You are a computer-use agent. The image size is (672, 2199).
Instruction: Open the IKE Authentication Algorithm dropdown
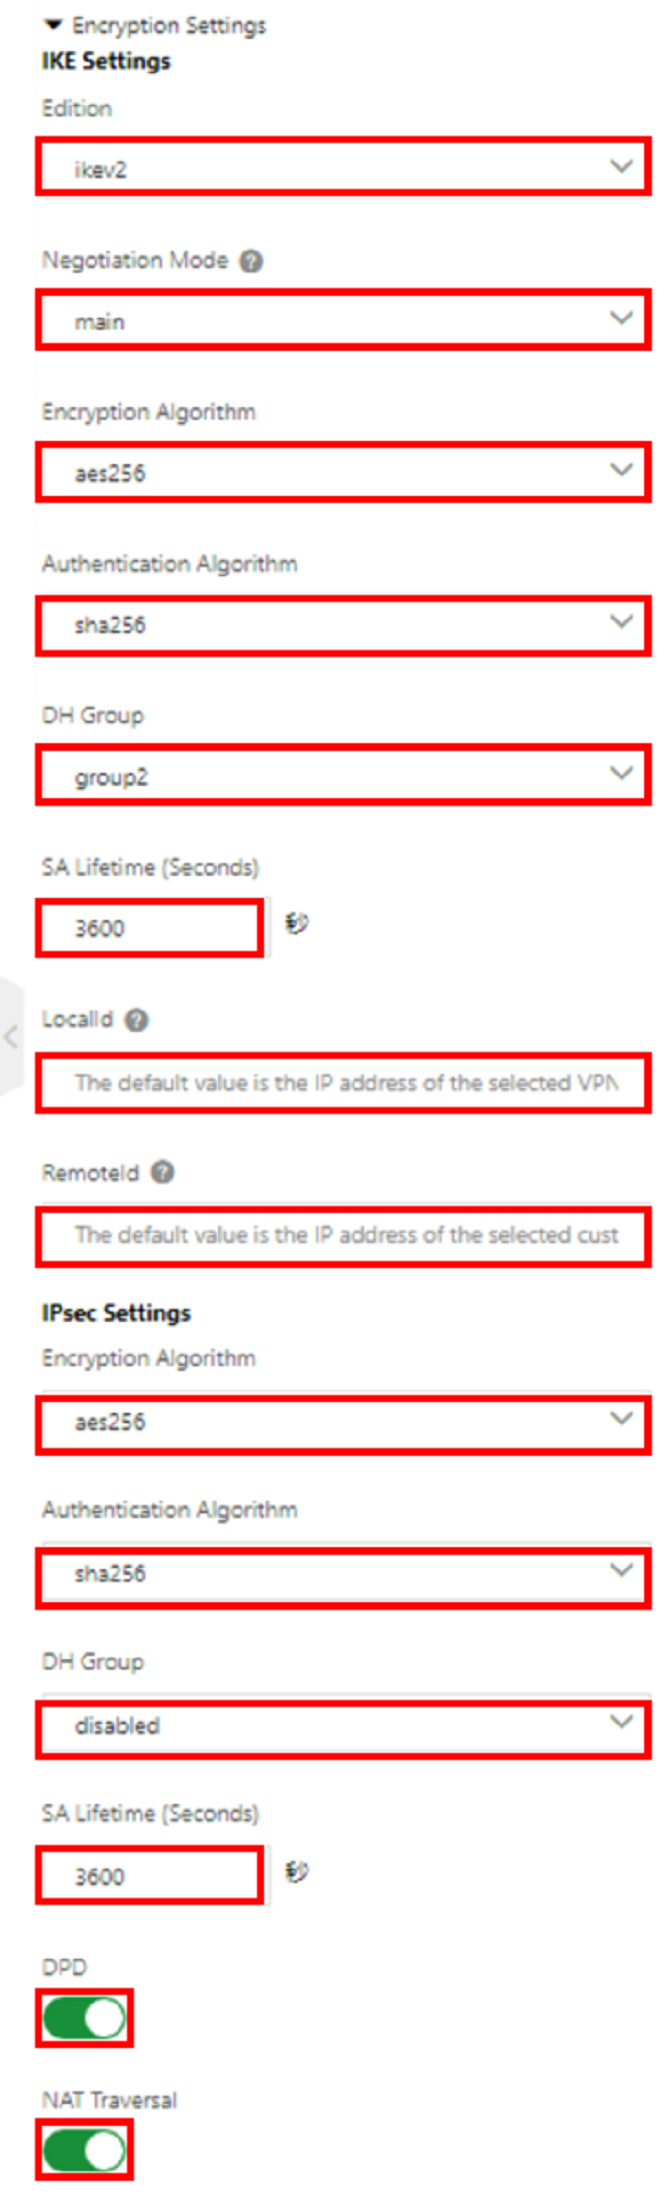point(343,625)
